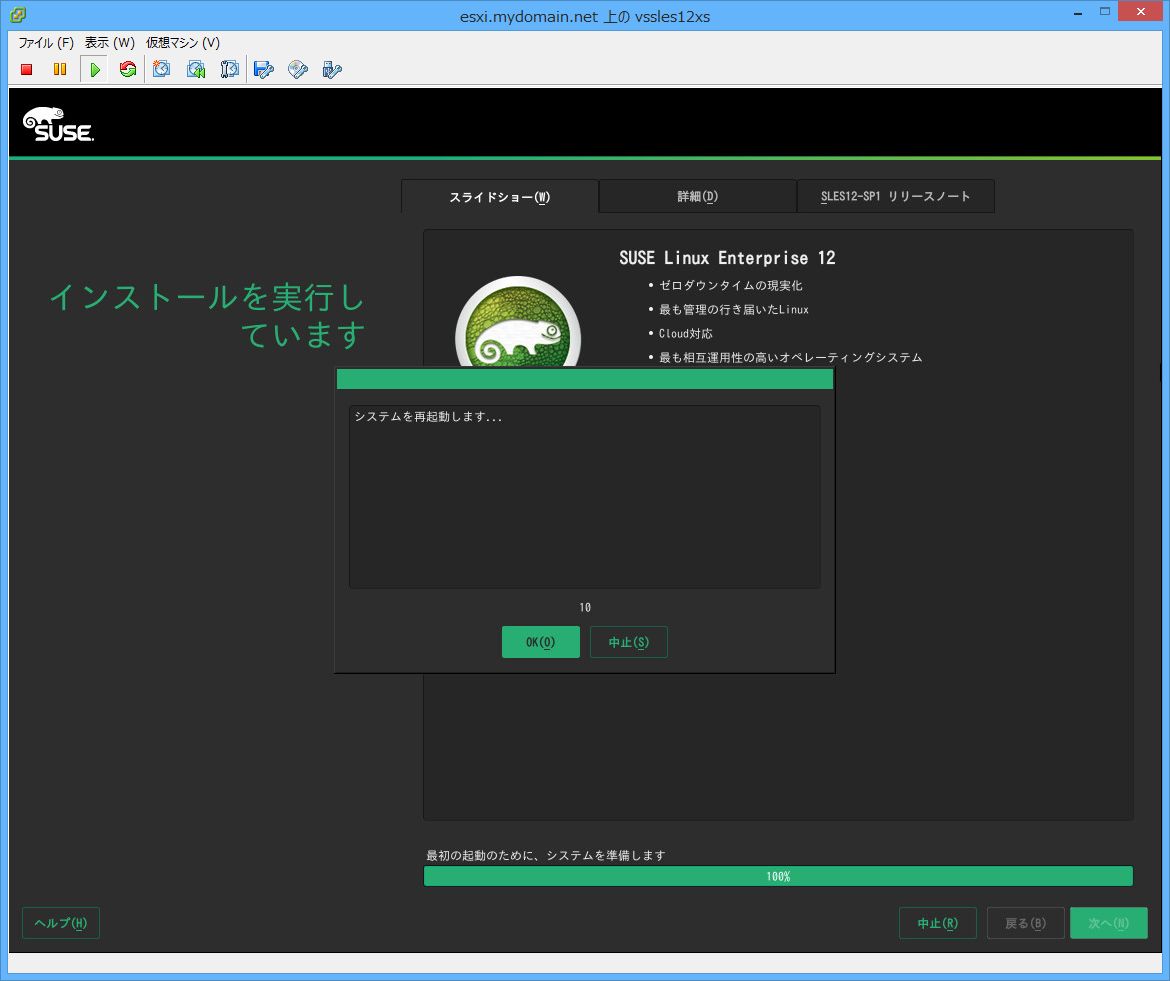The width and height of the screenshot is (1170, 981).
Task: Click OK(O) to reboot now
Action: 540,642
